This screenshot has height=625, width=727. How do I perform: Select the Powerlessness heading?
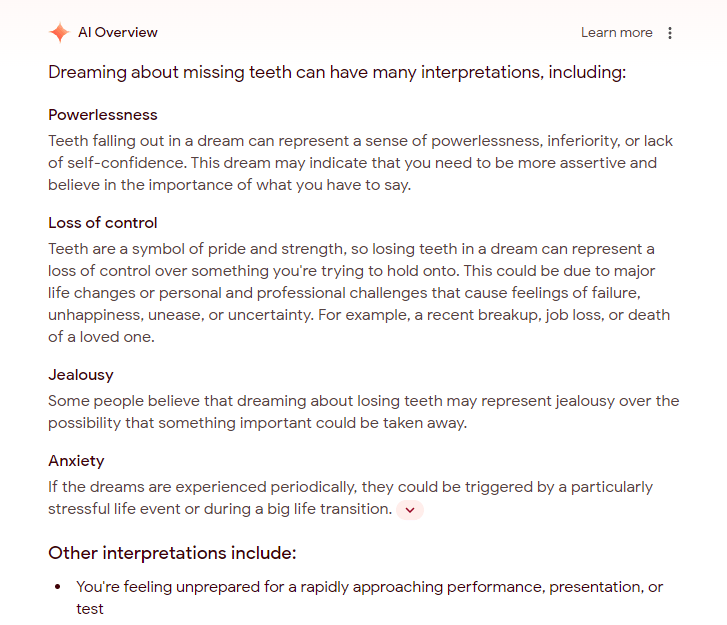(103, 115)
